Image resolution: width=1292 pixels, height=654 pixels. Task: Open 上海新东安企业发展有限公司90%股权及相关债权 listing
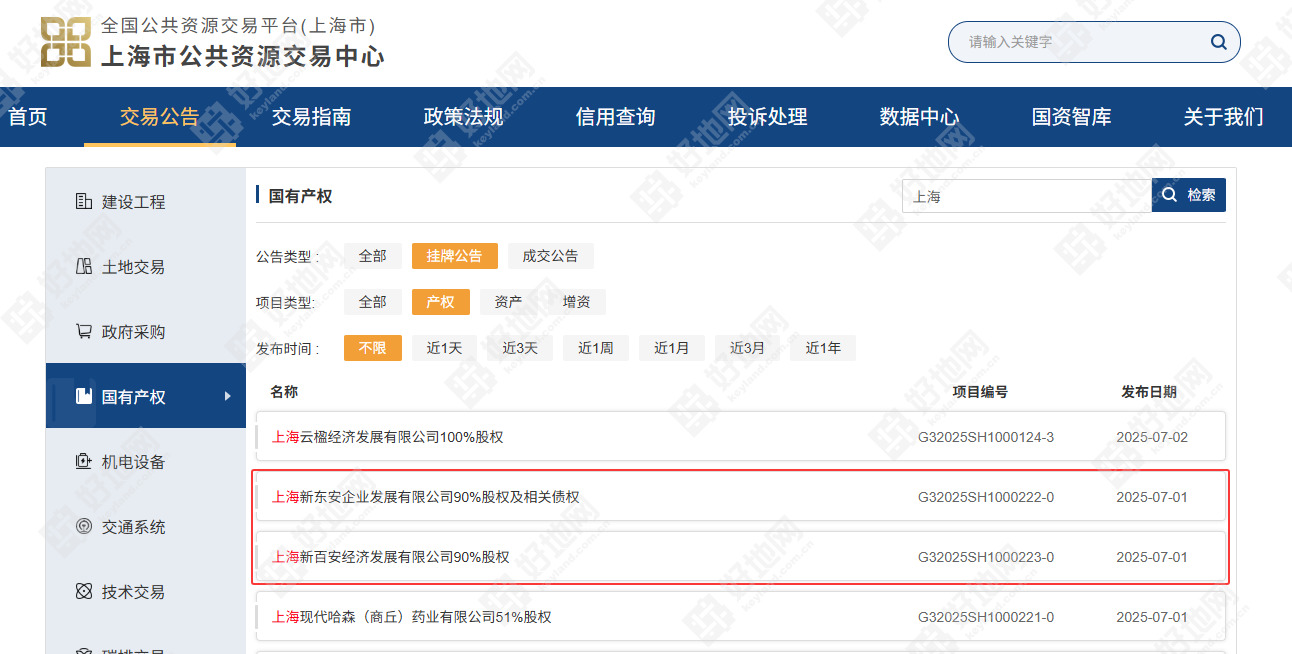[426, 497]
